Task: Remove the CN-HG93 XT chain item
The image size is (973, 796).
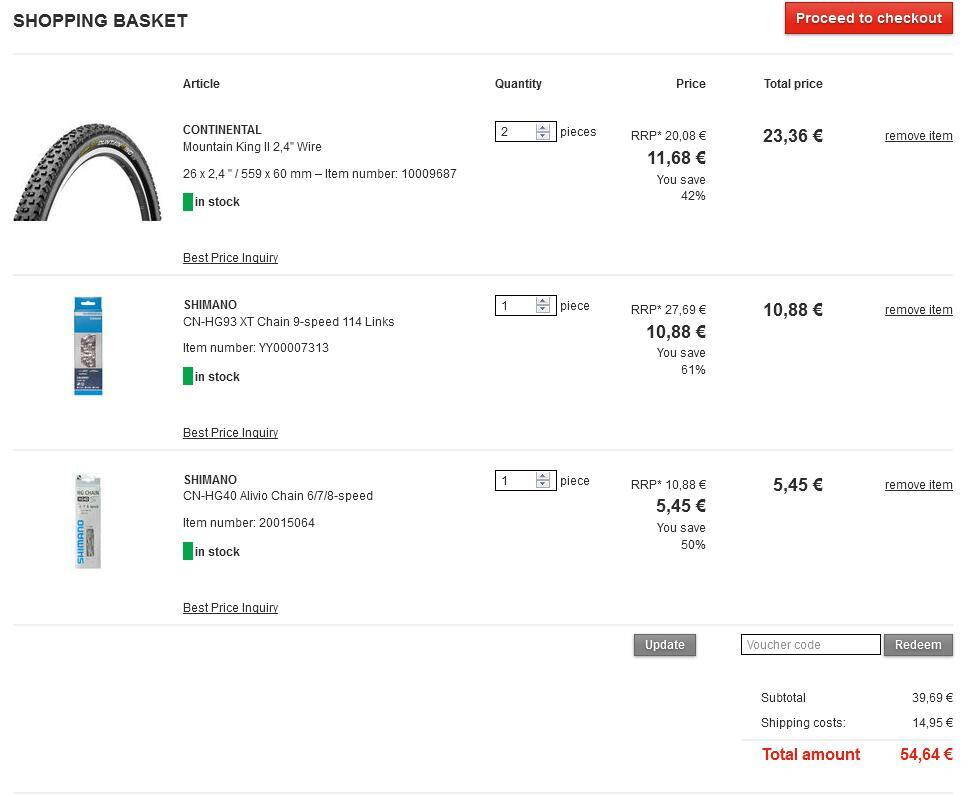Action: 918,310
